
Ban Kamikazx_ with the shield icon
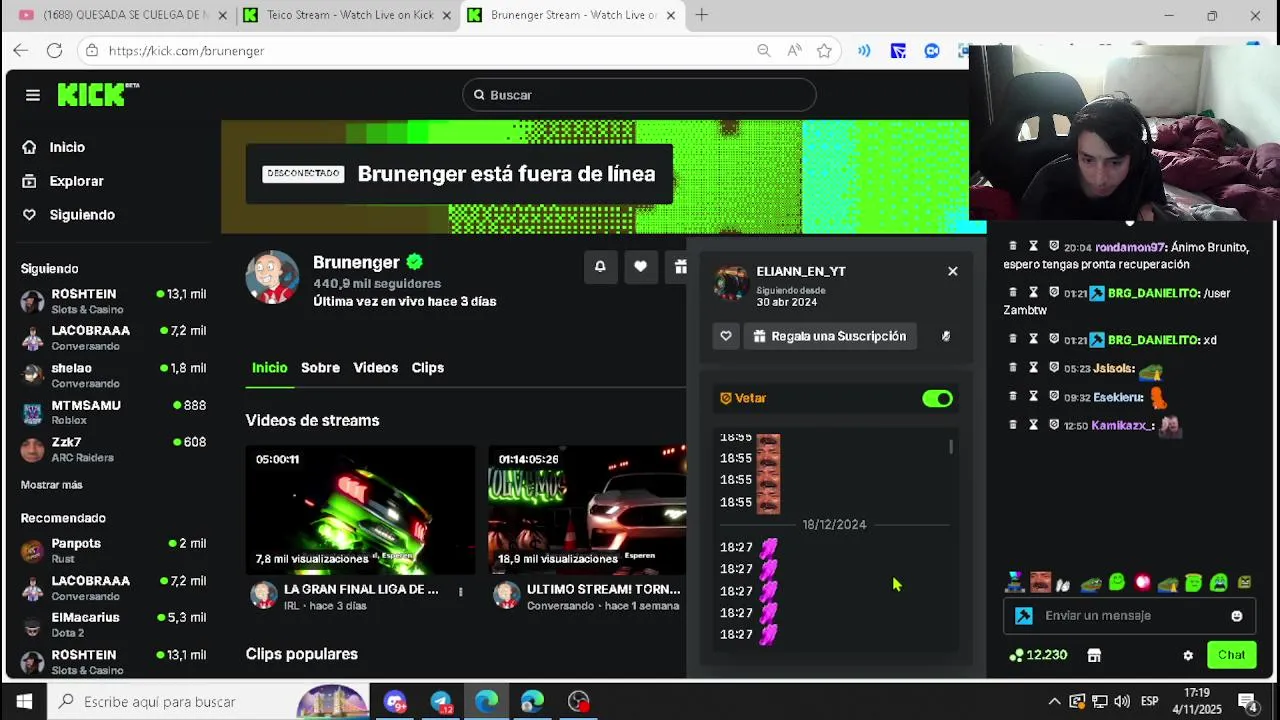pyautogui.click(x=1054, y=425)
